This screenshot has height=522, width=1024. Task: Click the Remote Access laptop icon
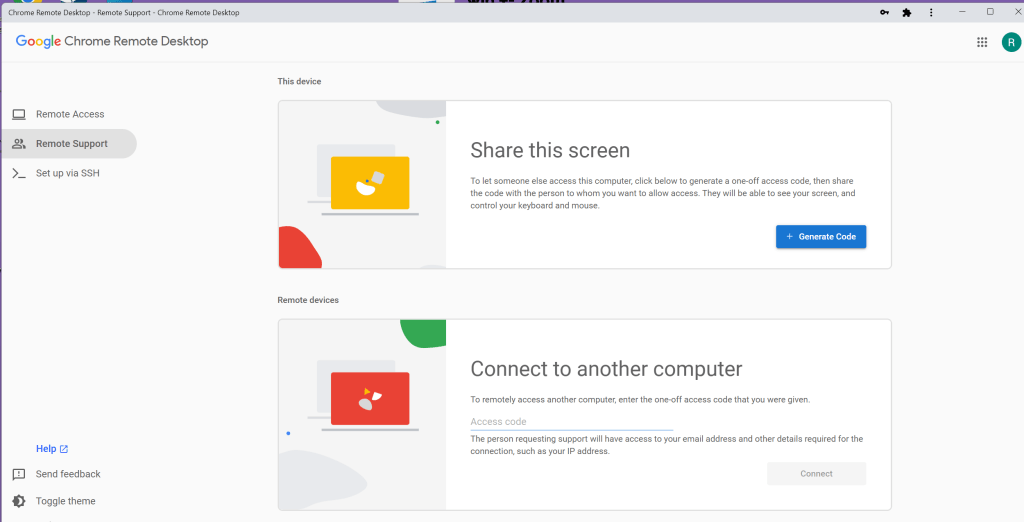pos(19,114)
